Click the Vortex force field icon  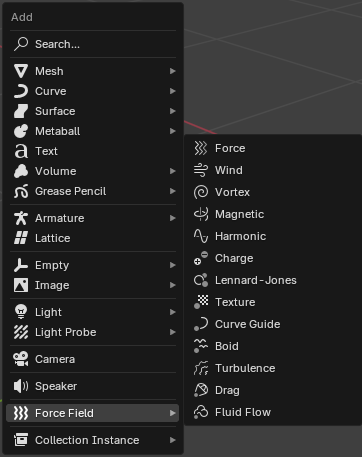tap(201, 192)
